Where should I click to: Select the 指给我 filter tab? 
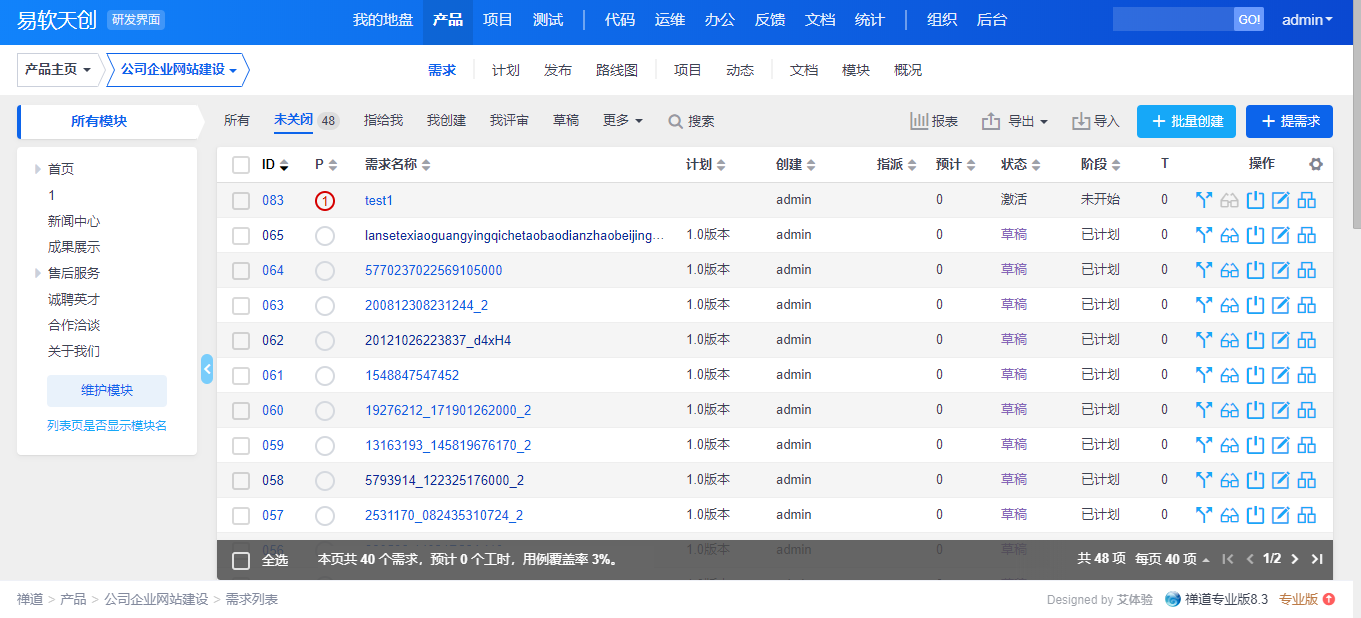pyautogui.click(x=383, y=120)
